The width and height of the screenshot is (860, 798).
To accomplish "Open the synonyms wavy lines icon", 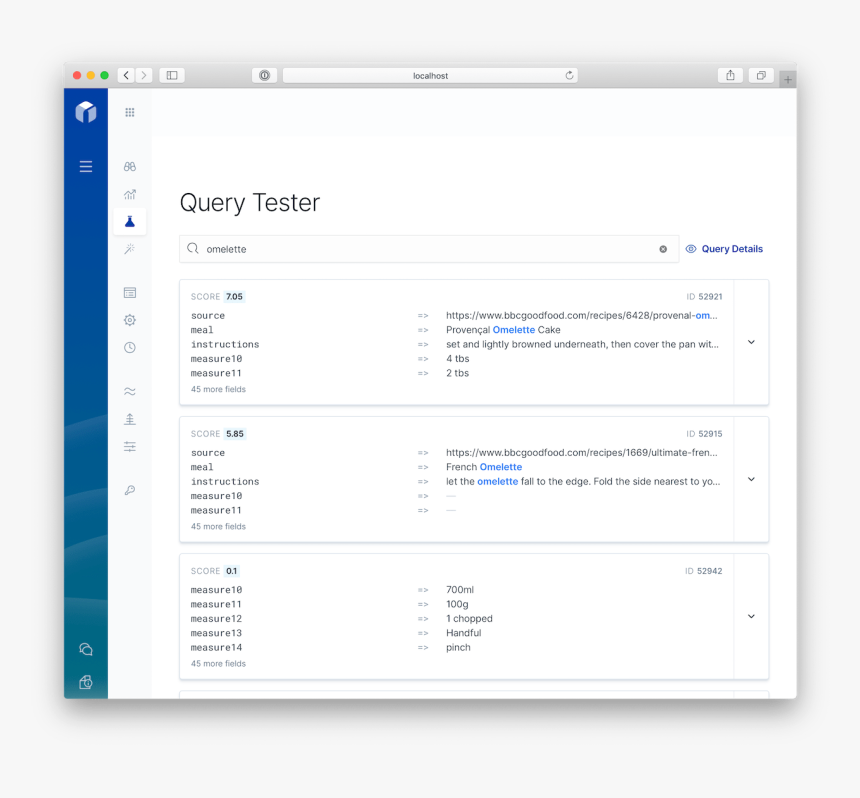I will tap(129, 392).
